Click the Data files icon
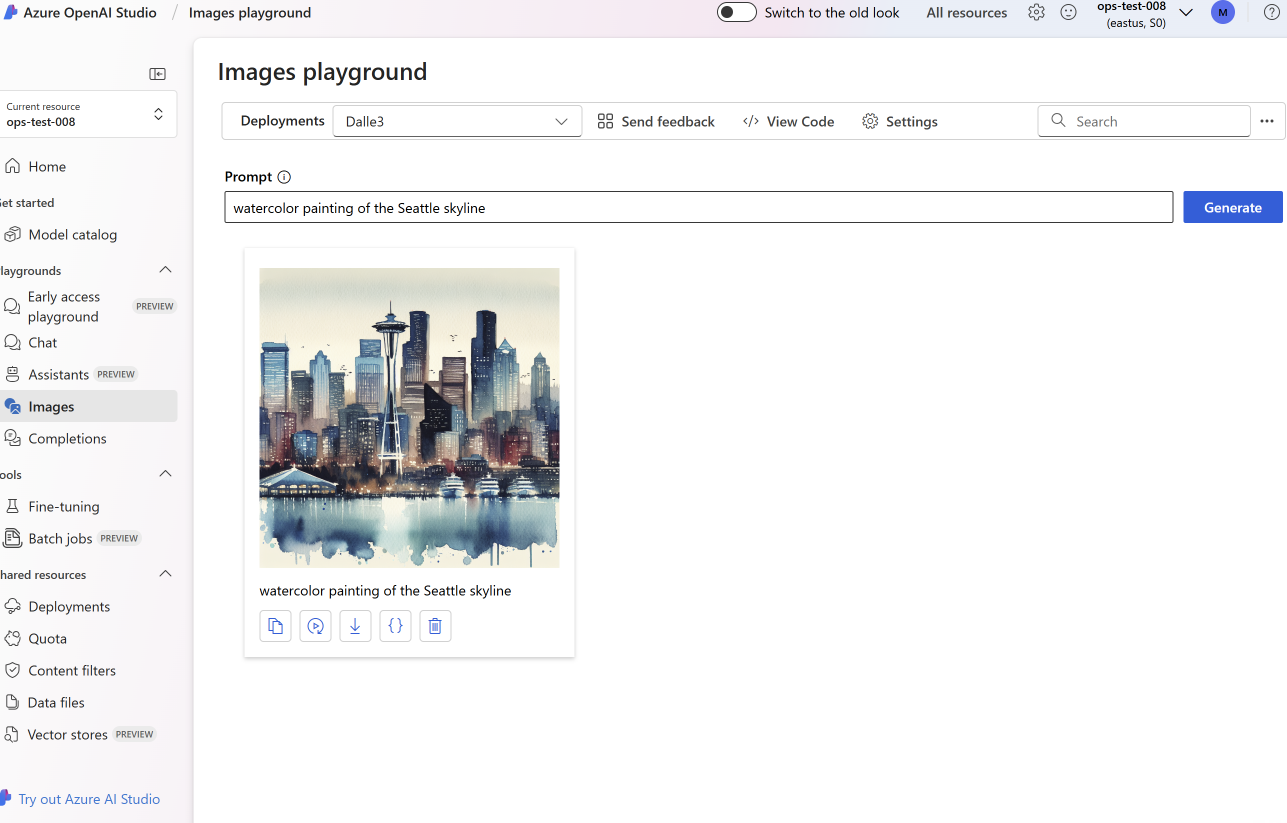 pos(12,702)
